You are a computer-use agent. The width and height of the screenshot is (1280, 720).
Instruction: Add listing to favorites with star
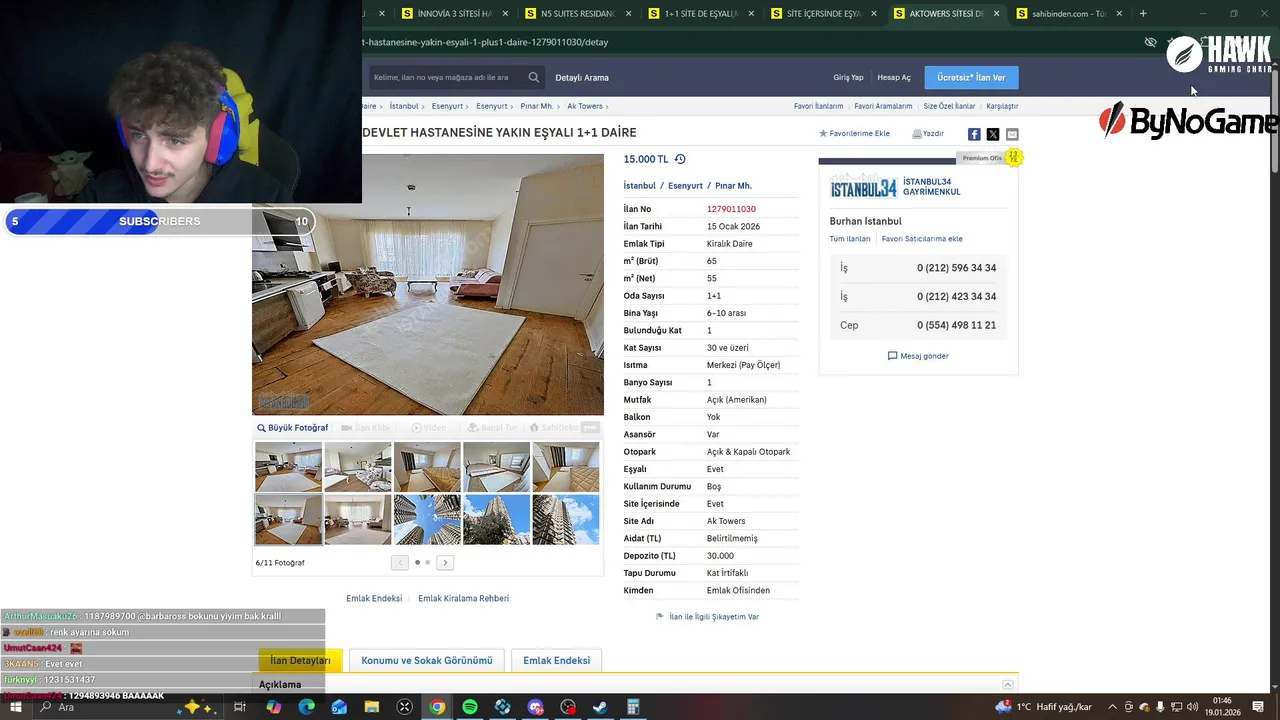pyautogui.click(x=855, y=133)
